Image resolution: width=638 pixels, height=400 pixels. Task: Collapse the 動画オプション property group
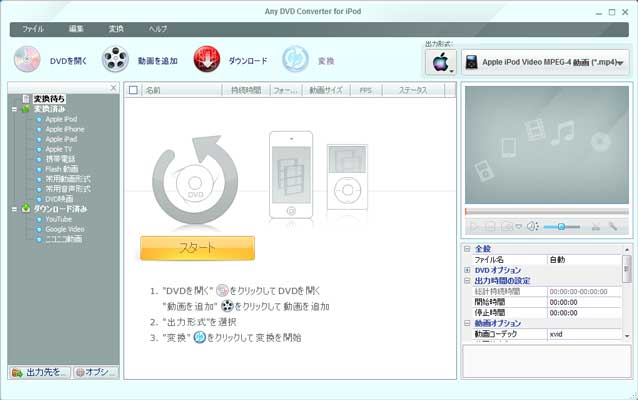click(467, 323)
